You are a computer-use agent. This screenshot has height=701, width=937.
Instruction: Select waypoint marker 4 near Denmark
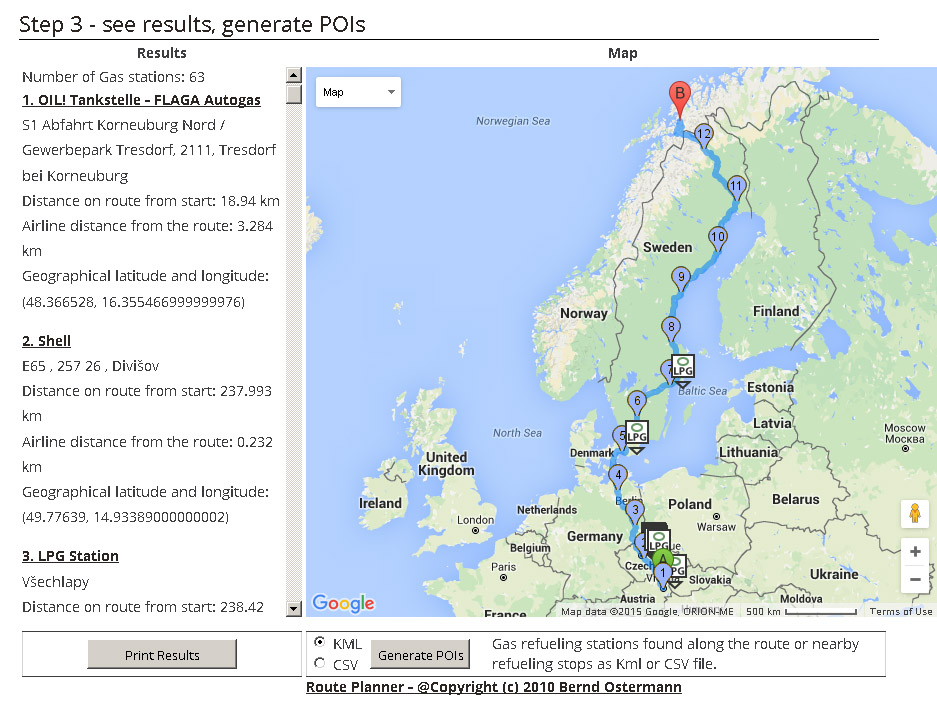pyautogui.click(x=618, y=478)
